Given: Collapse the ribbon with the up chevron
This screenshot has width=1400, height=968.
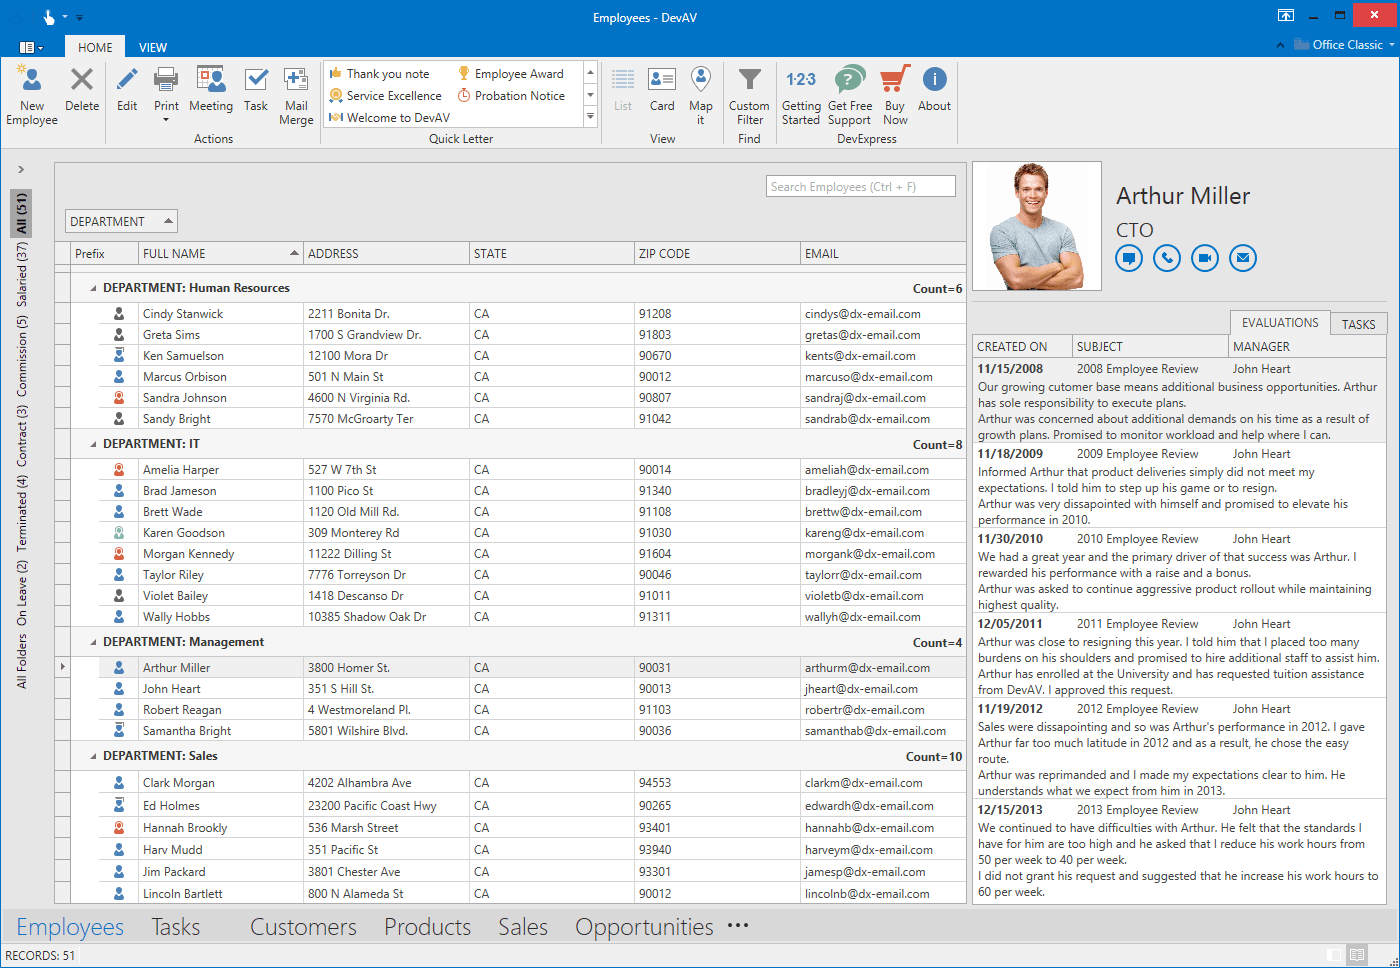Looking at the screenshot, I should tap(1280, 45).
